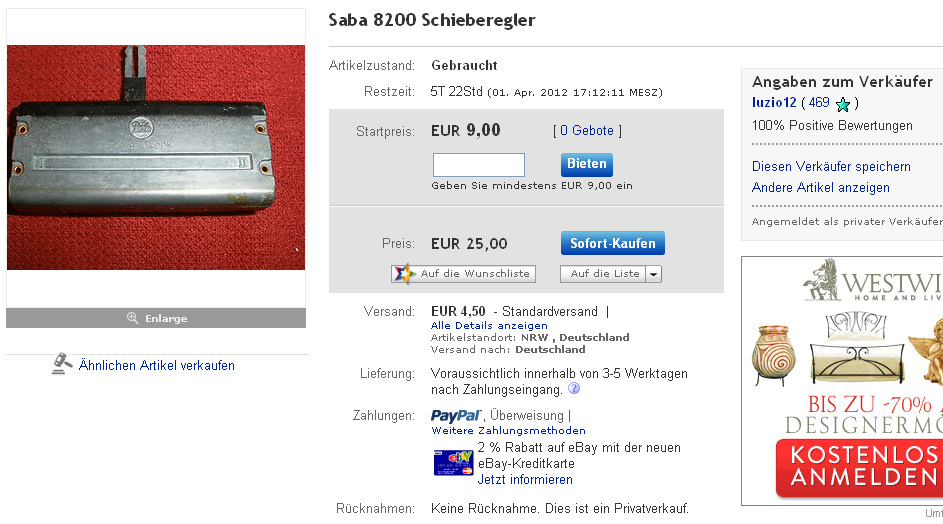Click Kostenlos Anmelden ad button
Viewport: 943px width, 524px height.
coord(860,466)
